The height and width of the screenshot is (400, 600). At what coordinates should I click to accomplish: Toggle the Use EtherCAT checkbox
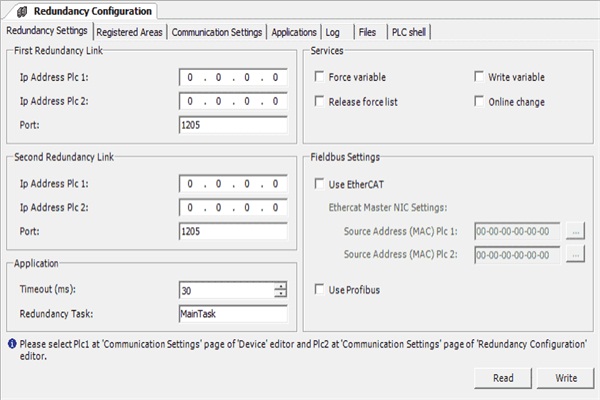[x=320, y=184]
